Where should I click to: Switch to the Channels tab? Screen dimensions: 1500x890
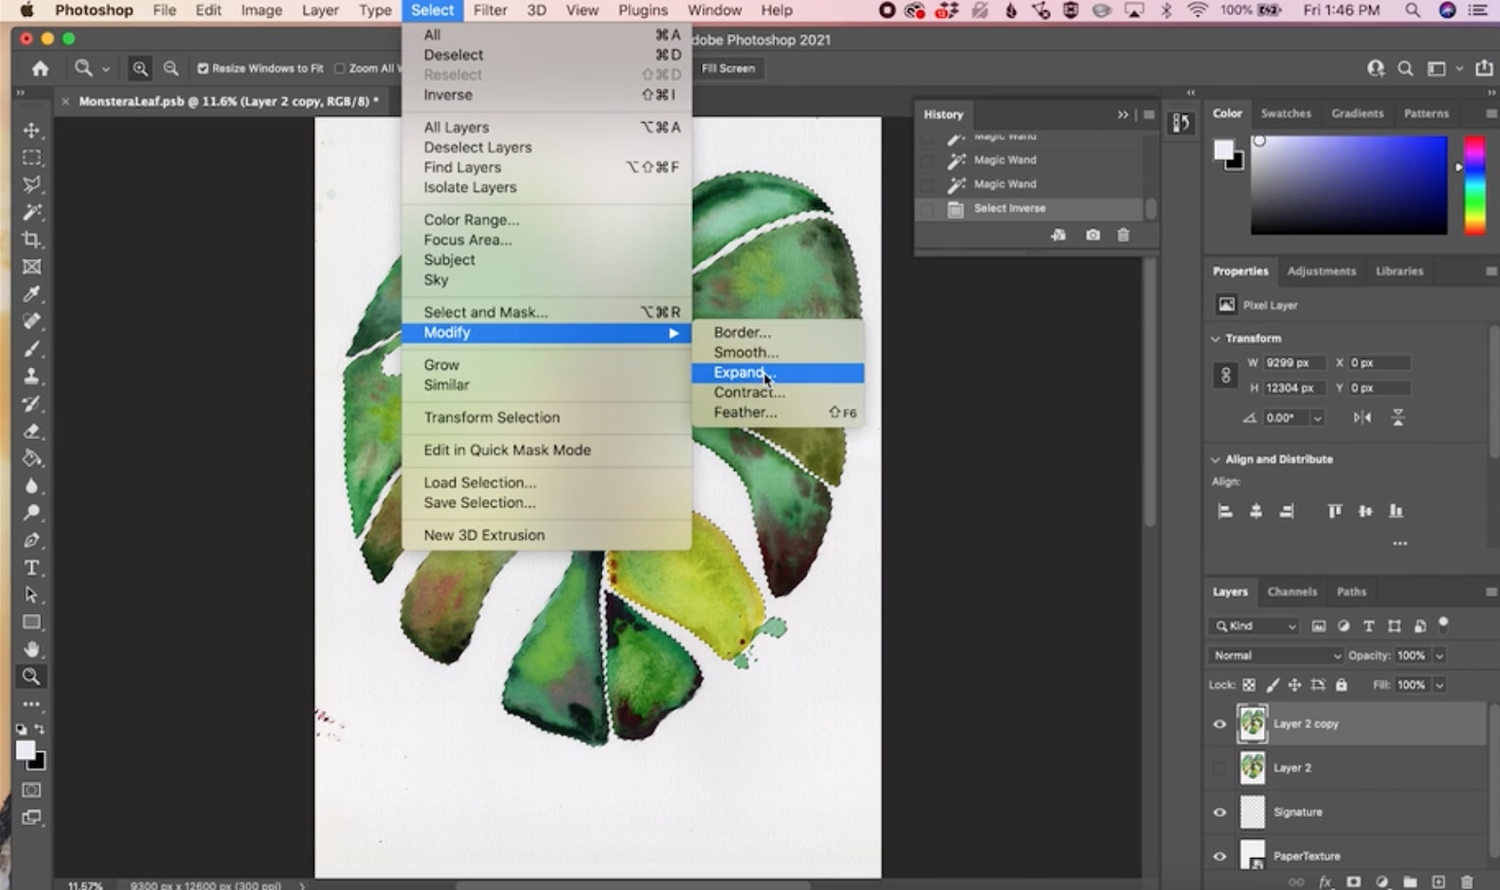[x=1292, y=591]
